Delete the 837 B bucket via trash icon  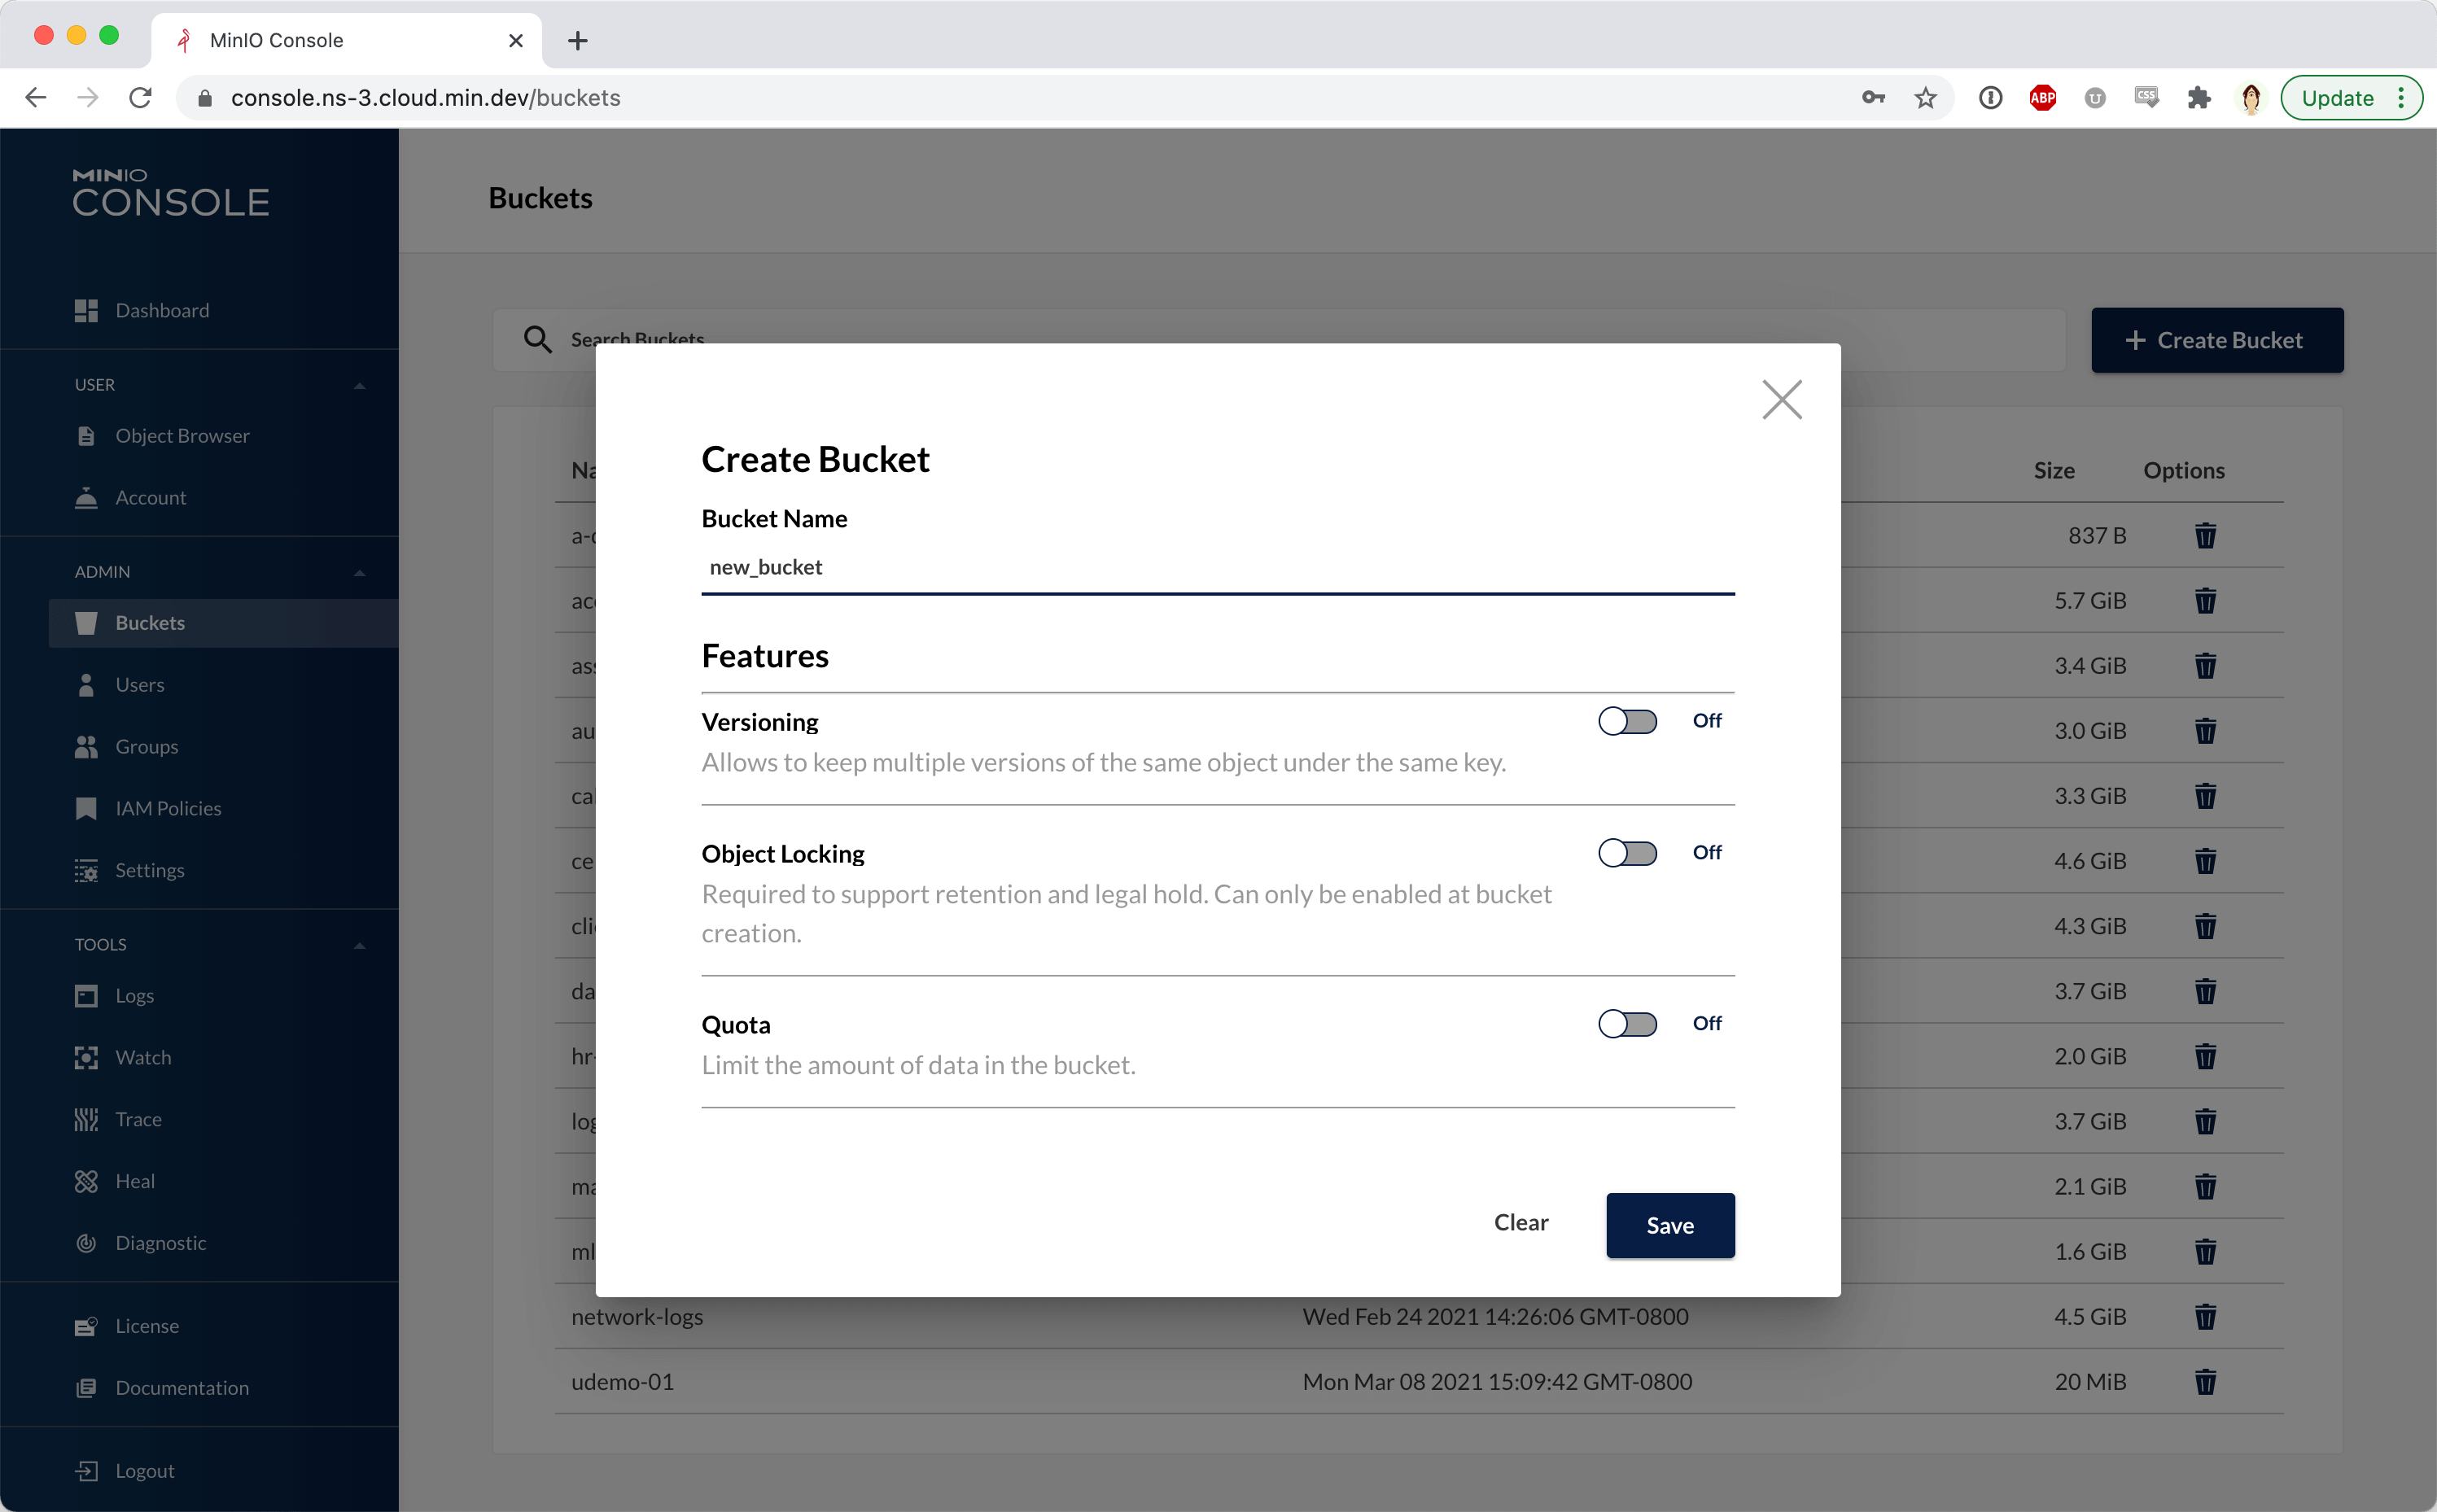pyautogui.click(x=2205, y=536)
